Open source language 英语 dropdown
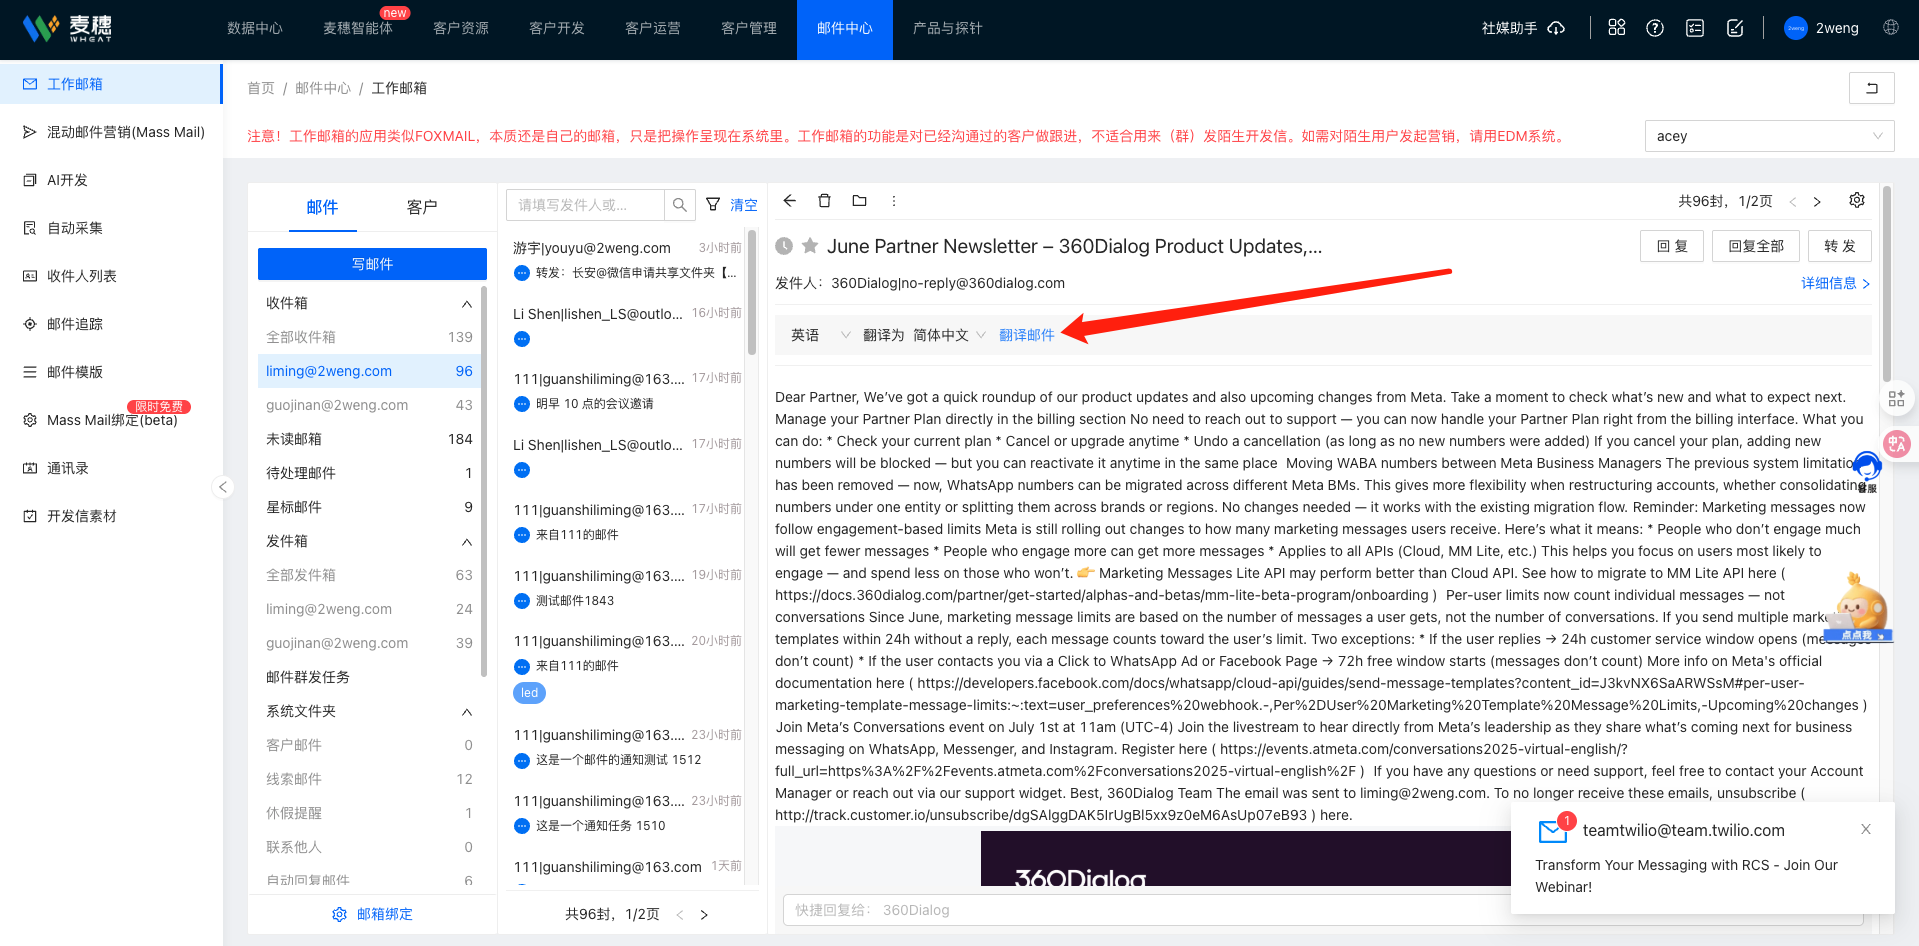 (820, 335)
